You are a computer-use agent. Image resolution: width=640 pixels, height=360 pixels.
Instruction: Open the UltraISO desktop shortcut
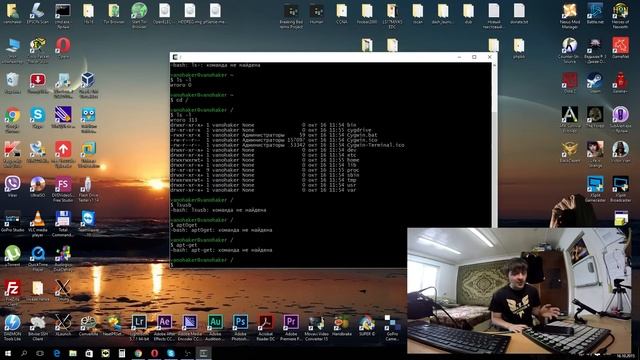click(38, 187)
